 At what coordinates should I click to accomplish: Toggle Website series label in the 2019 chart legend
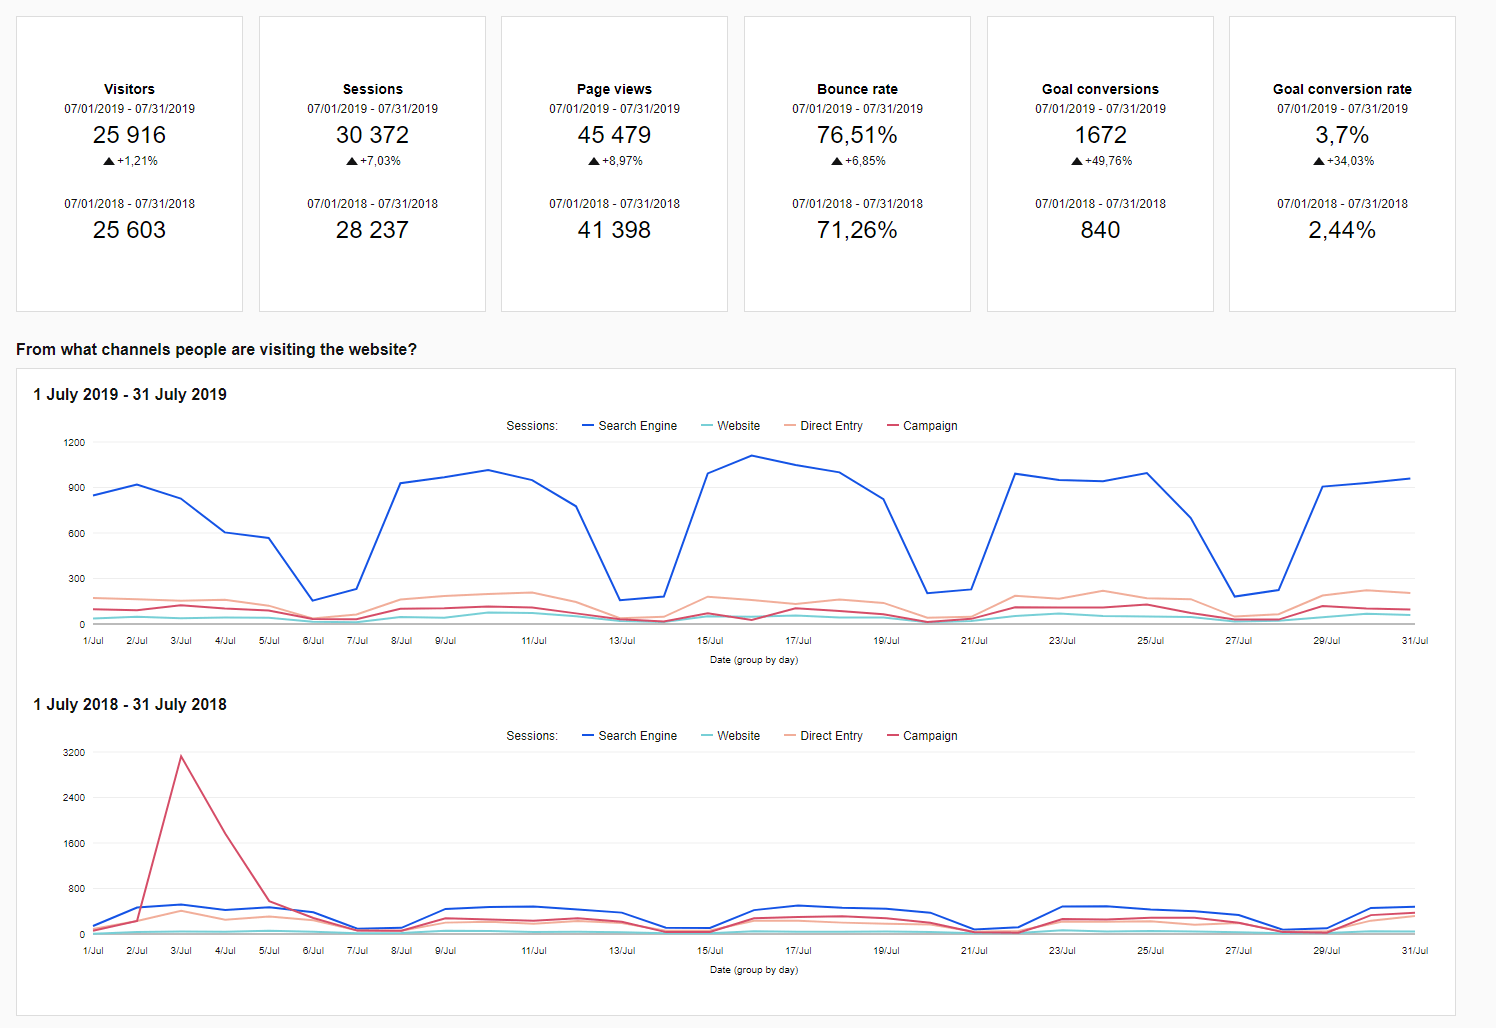(738, 426)
